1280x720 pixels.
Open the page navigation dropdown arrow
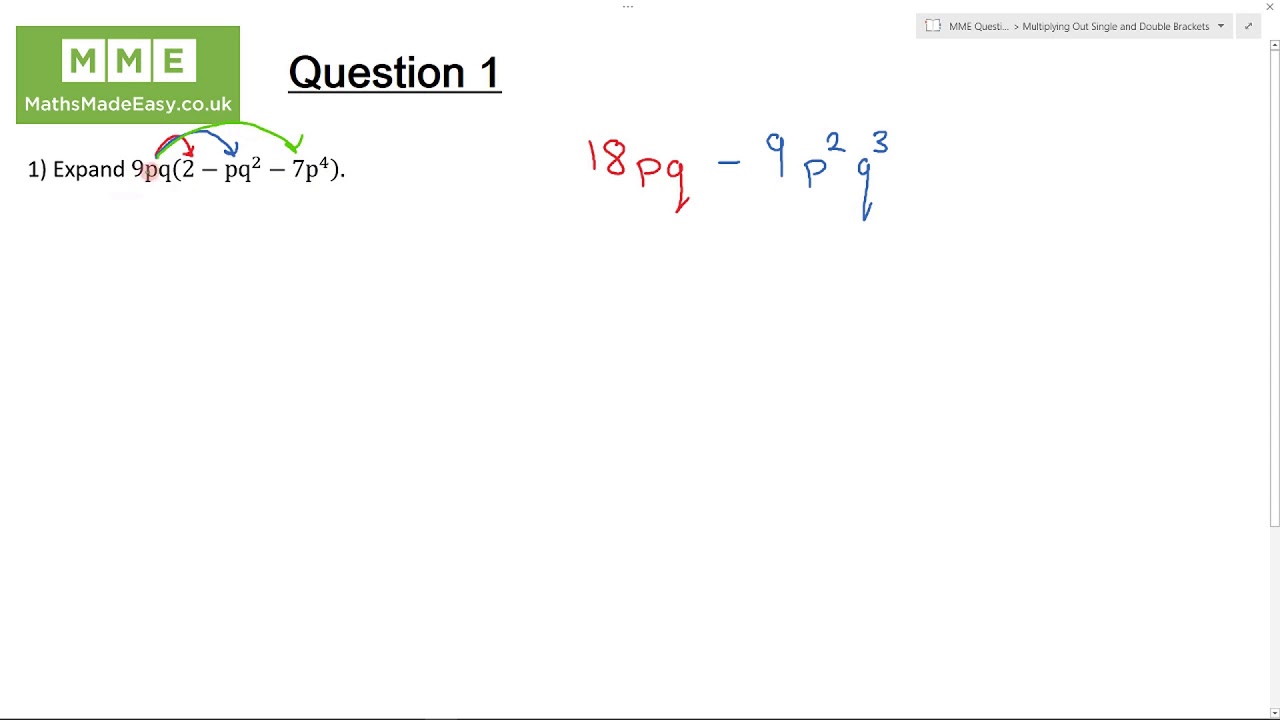click(1220, 26)
